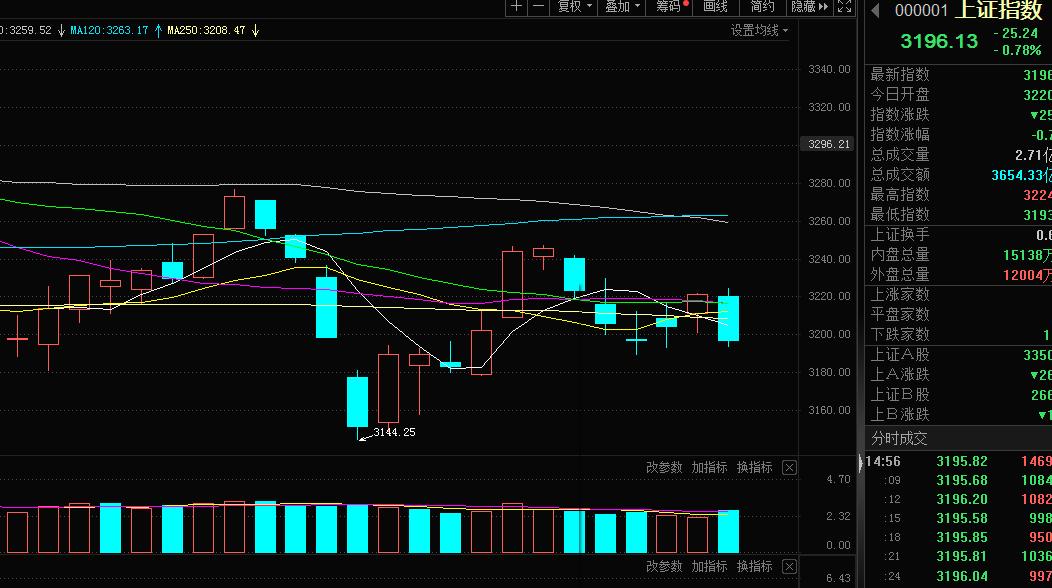
Task: Click the panel splitter handle beside 14:56
Action: [x=861, y=462]
